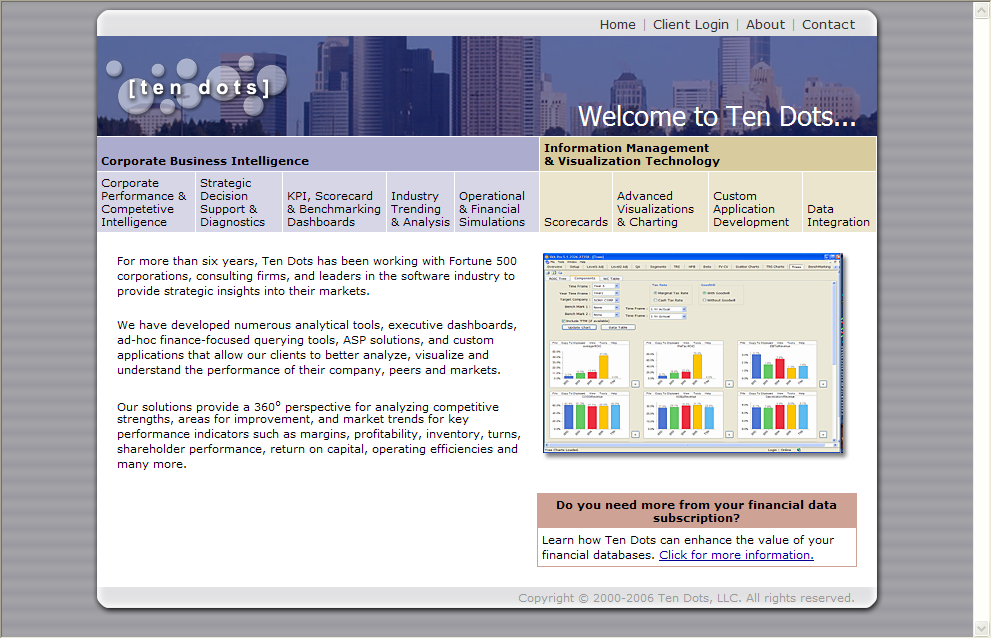Click the Corporate Business Intelligence heading

click(x=205, y=161)
